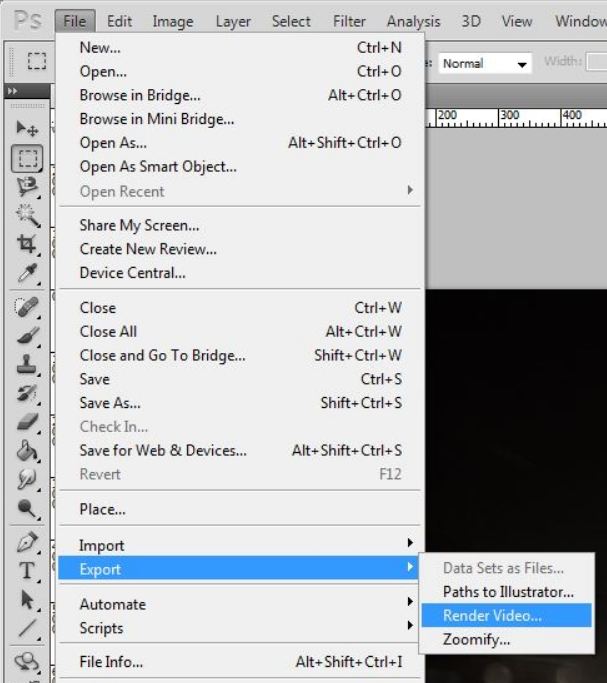Choose Paths to Illustrator...
This screenshot has height=683, width=607.
506,592
